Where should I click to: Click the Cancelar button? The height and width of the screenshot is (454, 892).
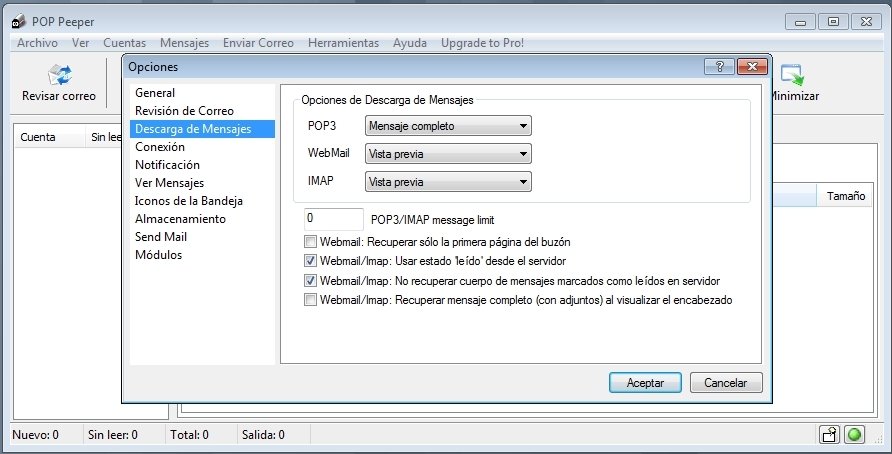pos(726,383)
